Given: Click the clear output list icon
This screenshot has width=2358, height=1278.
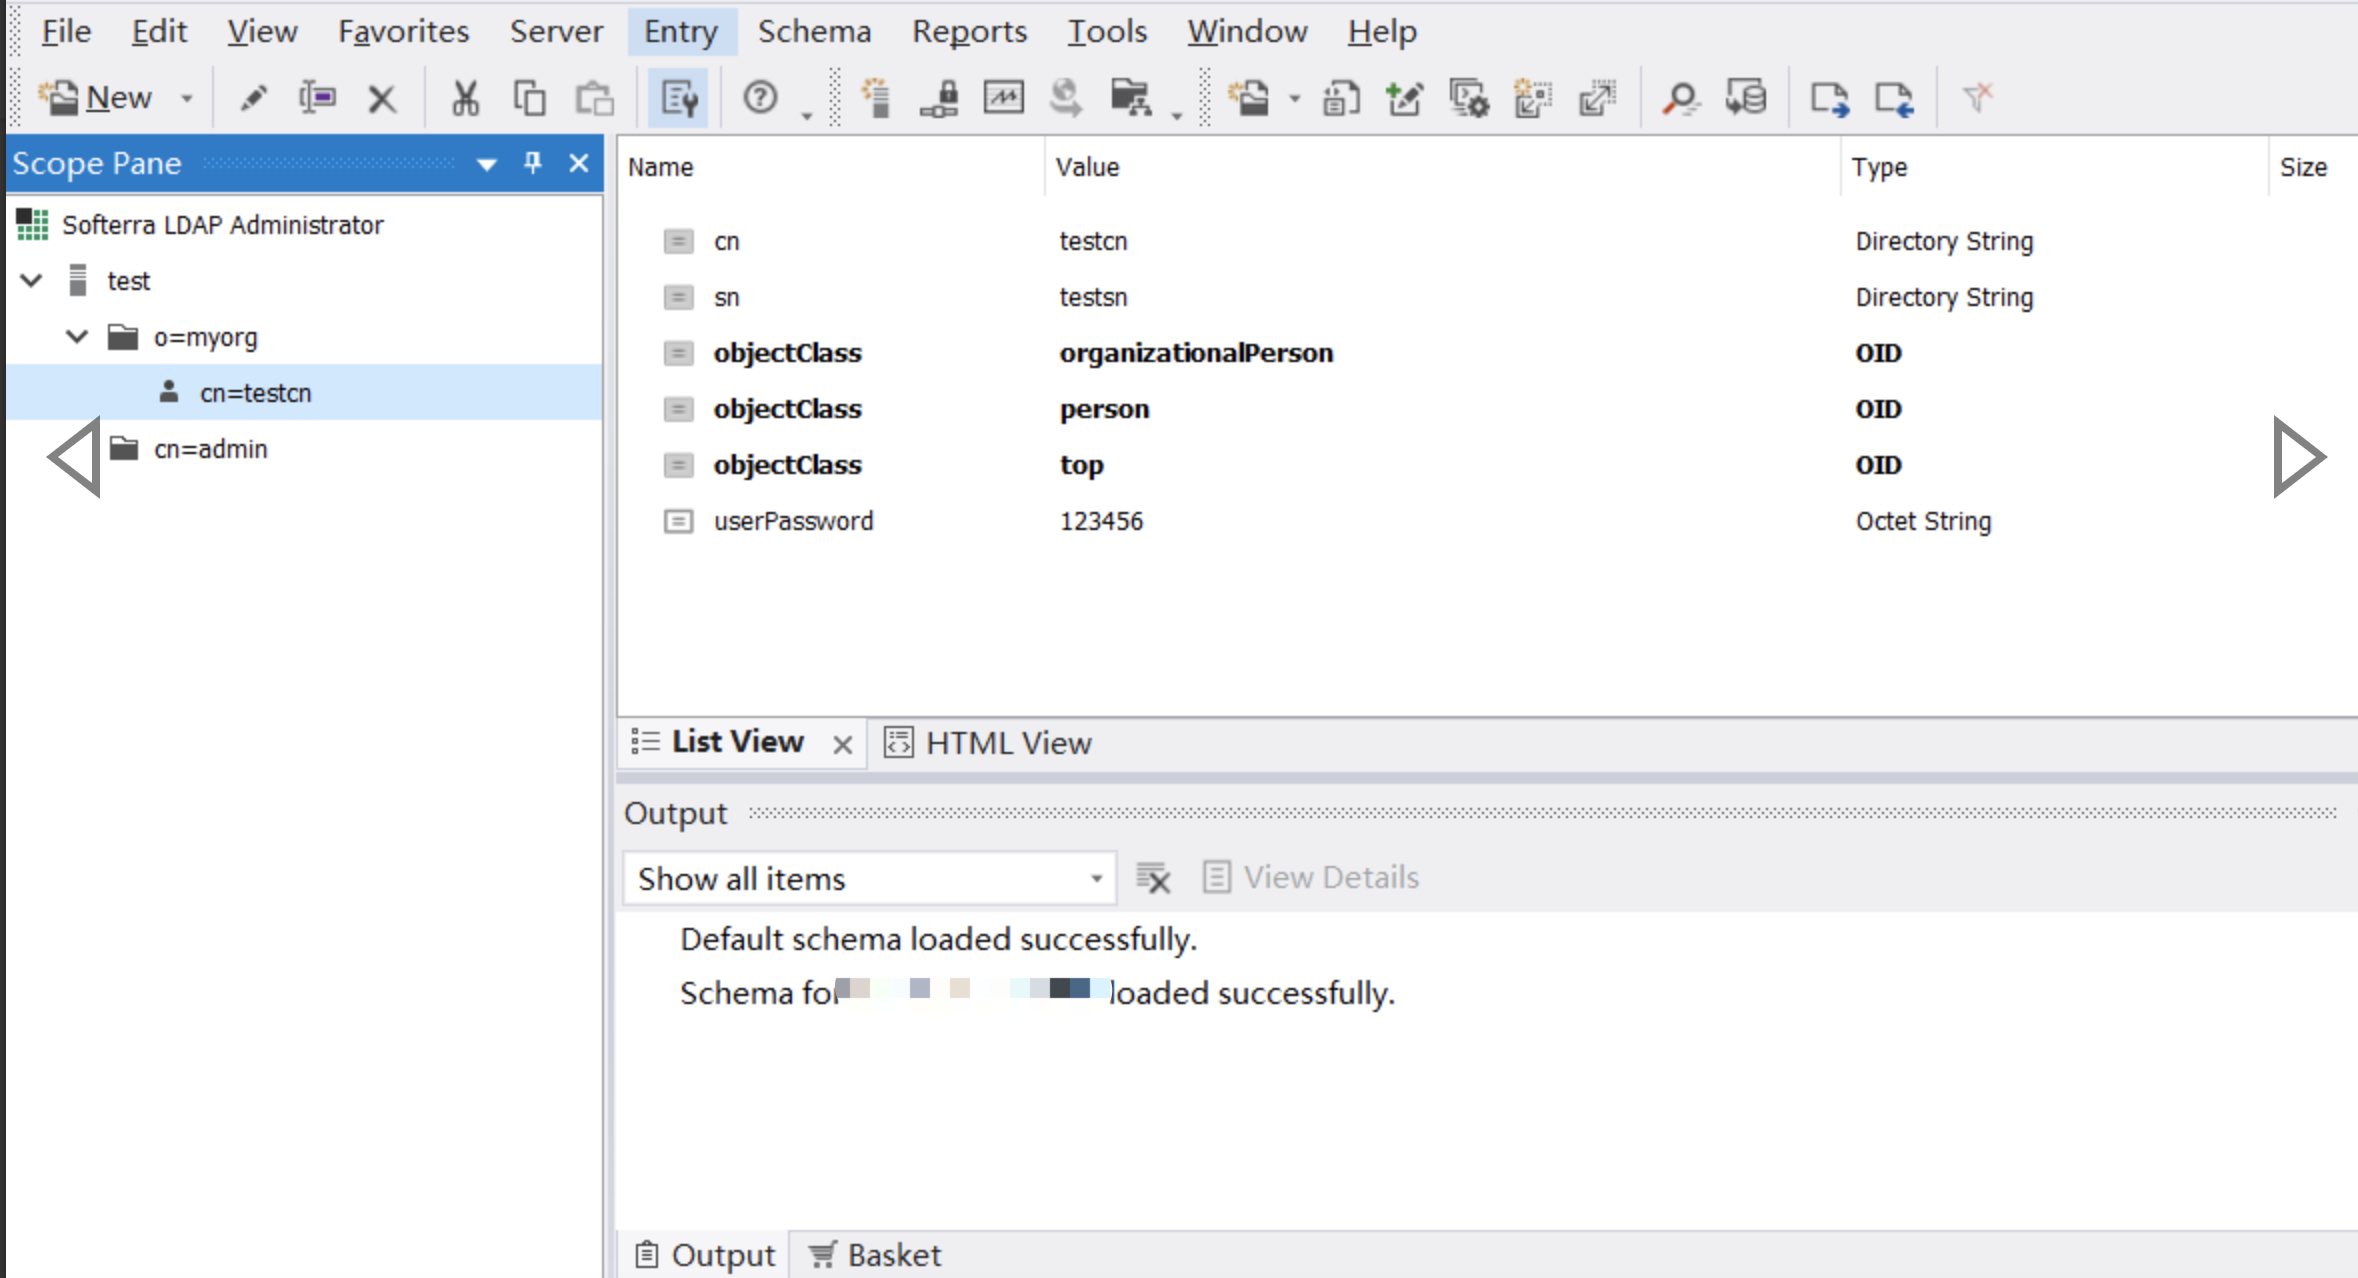Looking at the screenshot, I should [1153, 878].
